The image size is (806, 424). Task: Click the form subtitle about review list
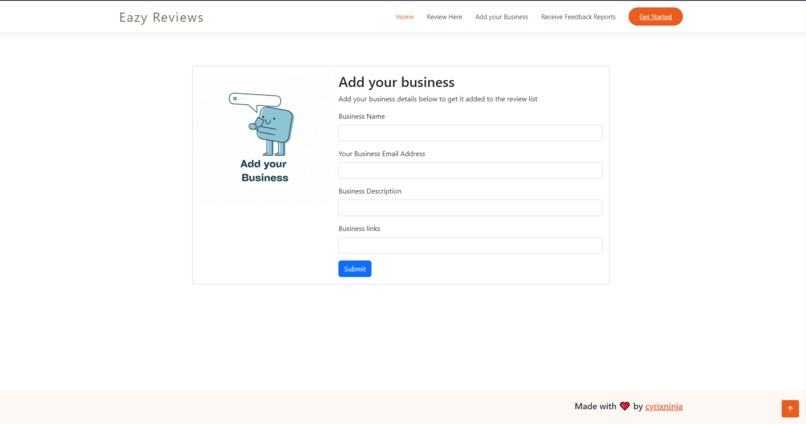[x=437, y=99]
